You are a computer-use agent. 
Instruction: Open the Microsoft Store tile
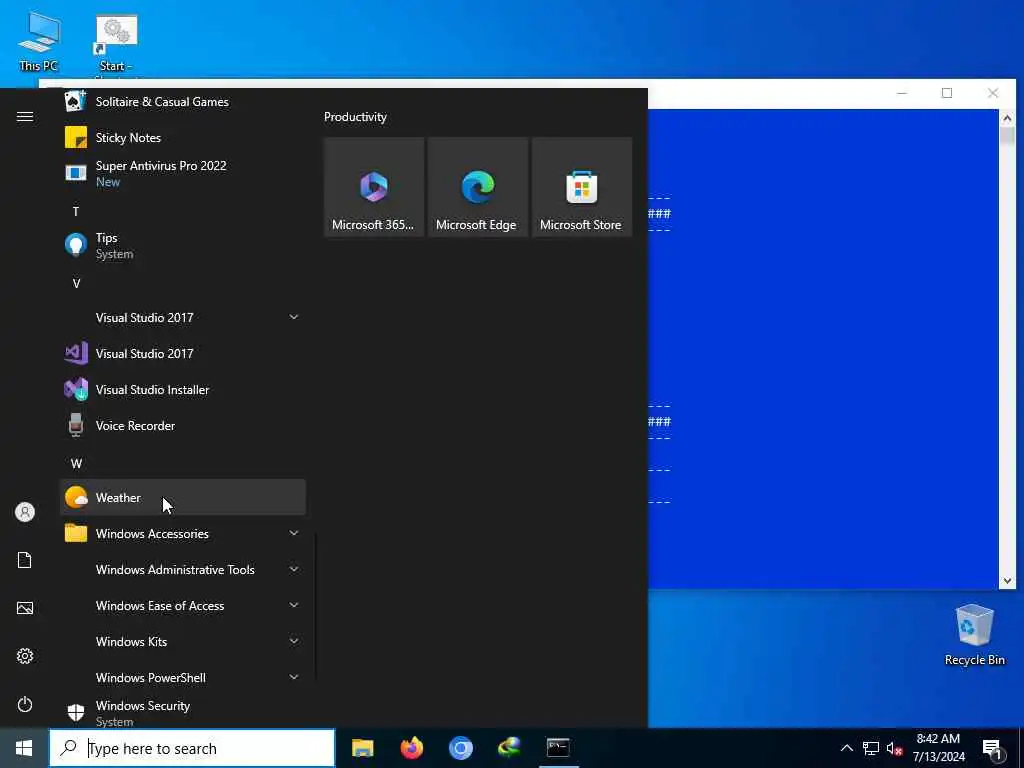(581, 187)
